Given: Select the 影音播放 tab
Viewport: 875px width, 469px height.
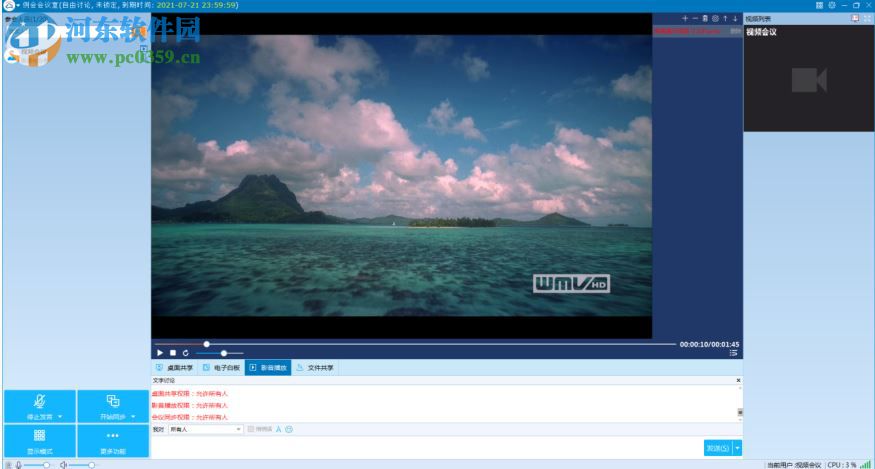Looking at the screenshot, I should (268, 368).
